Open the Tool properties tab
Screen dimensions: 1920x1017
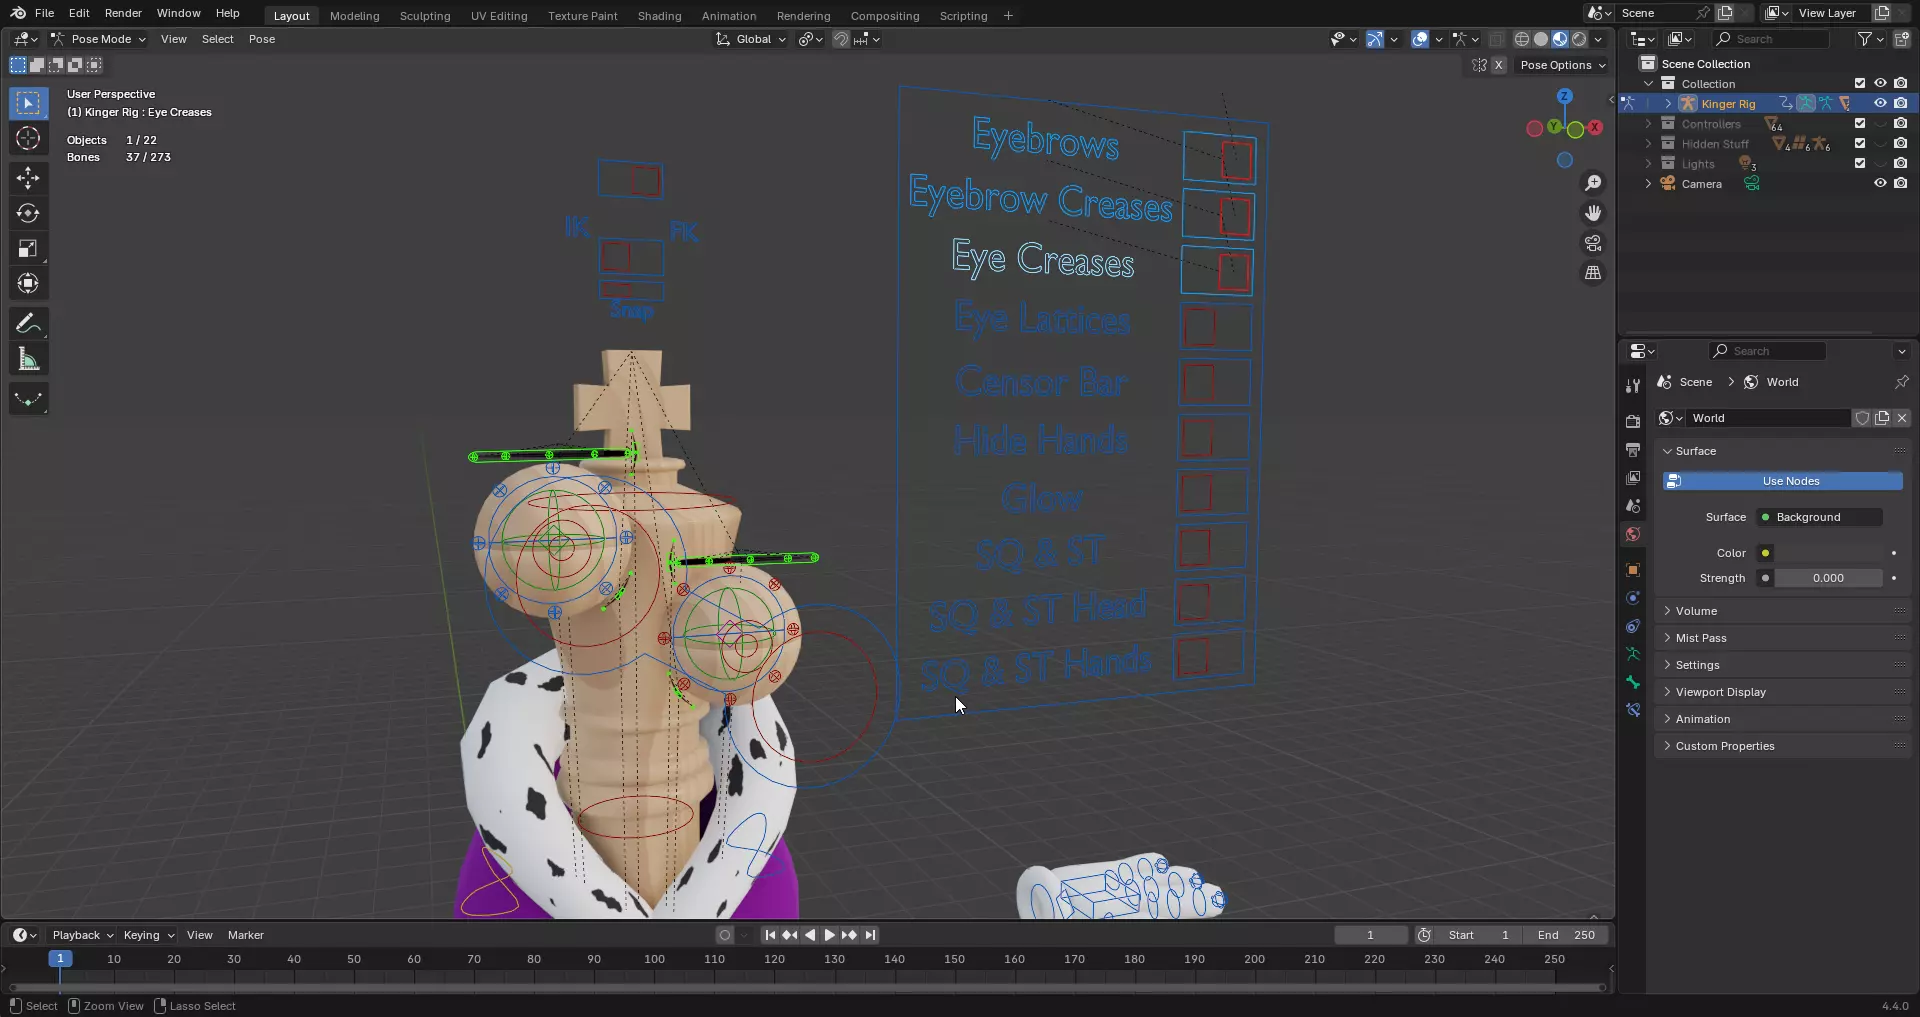[1633, 386]
